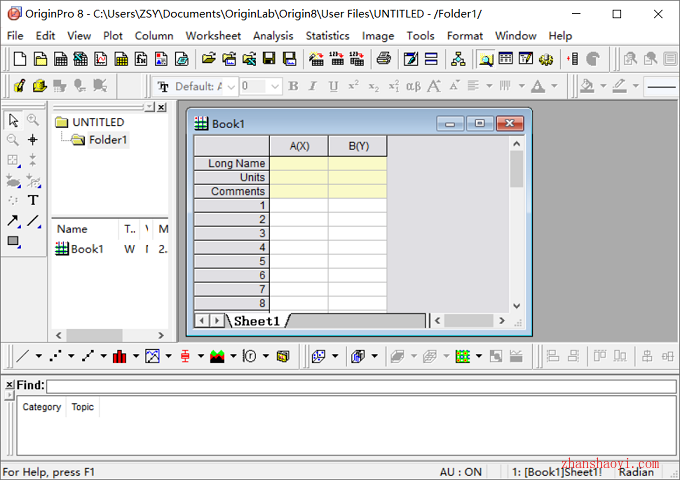Viewport: 680px width, 480px height.
Task: Click the Add New Columns icon
Action: coord(572,59)
